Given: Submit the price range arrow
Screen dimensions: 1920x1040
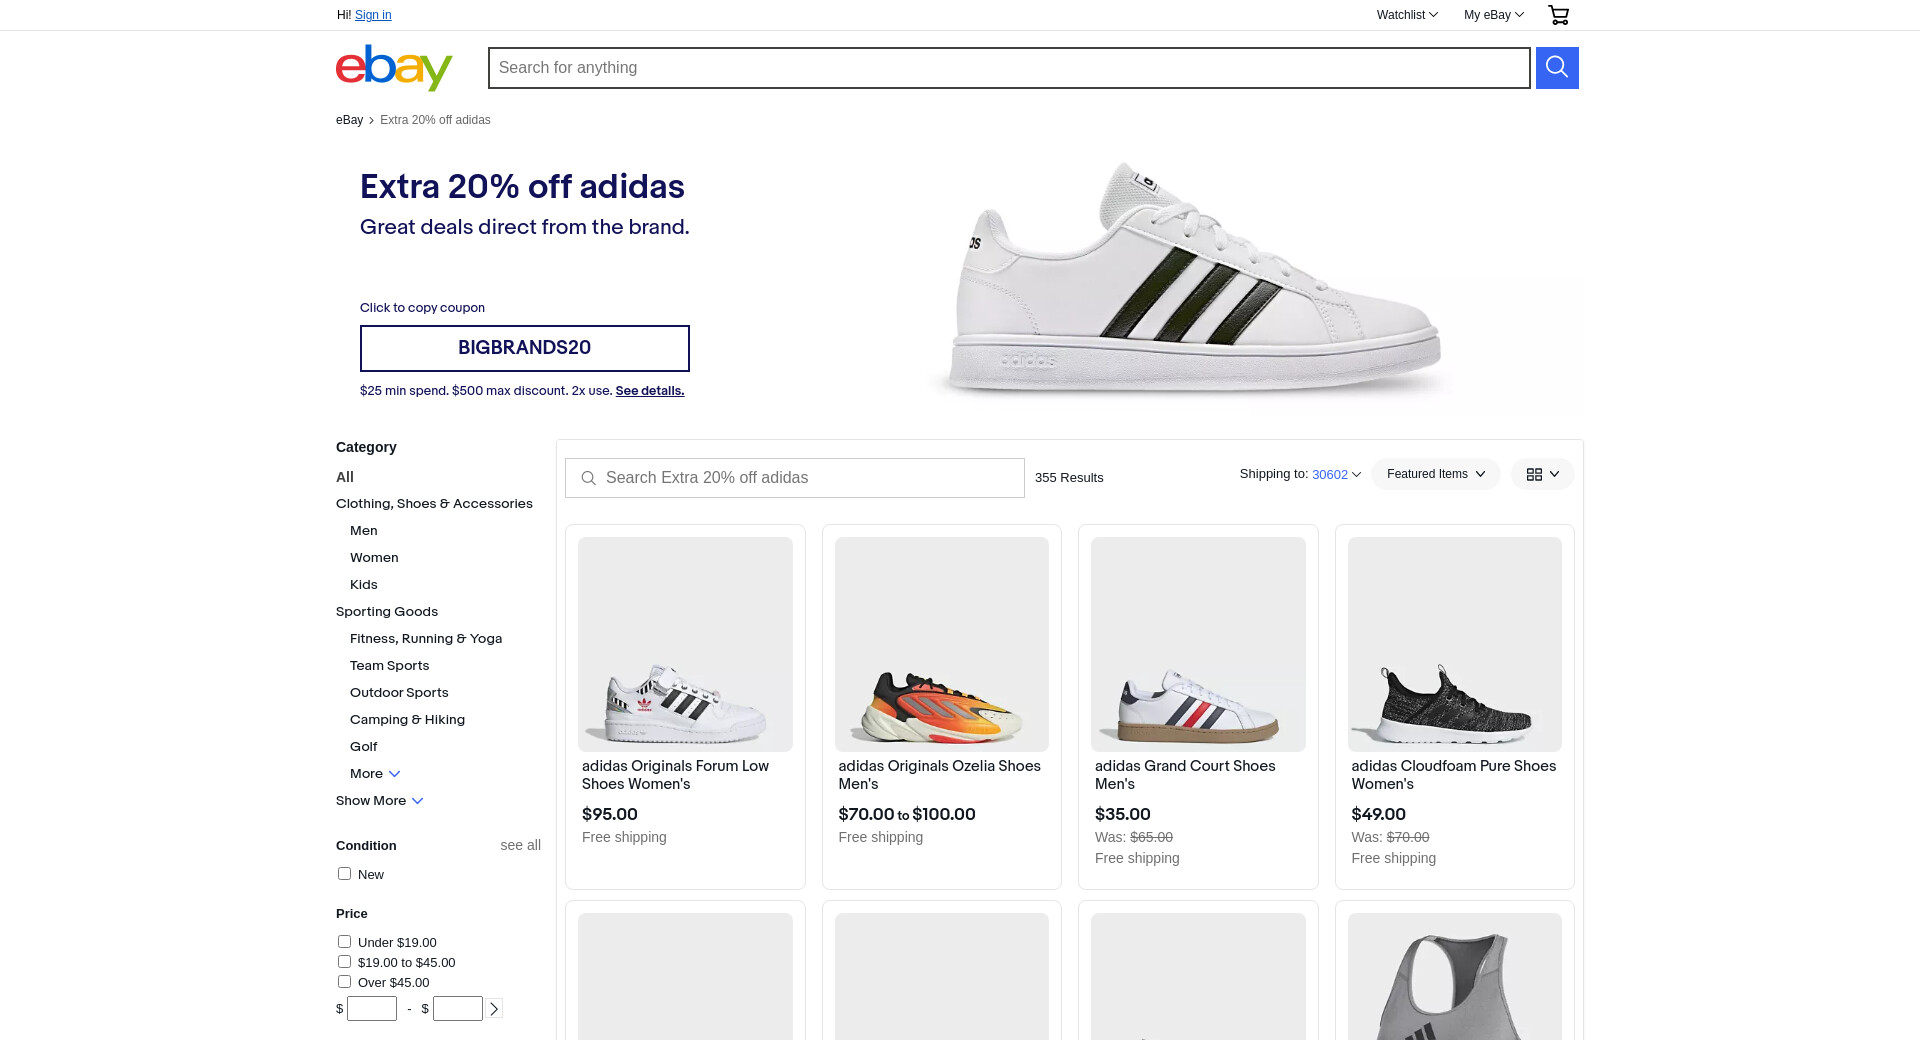Looking at the screenshot, I should (494, 1009).
